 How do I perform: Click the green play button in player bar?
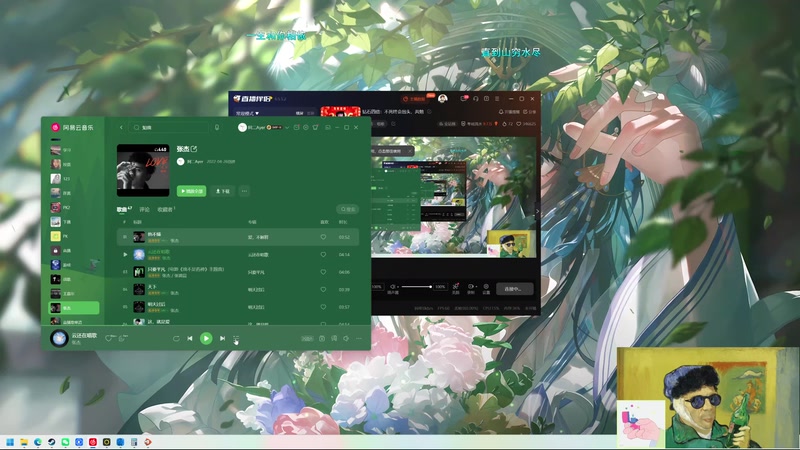[x=206, y=338]
